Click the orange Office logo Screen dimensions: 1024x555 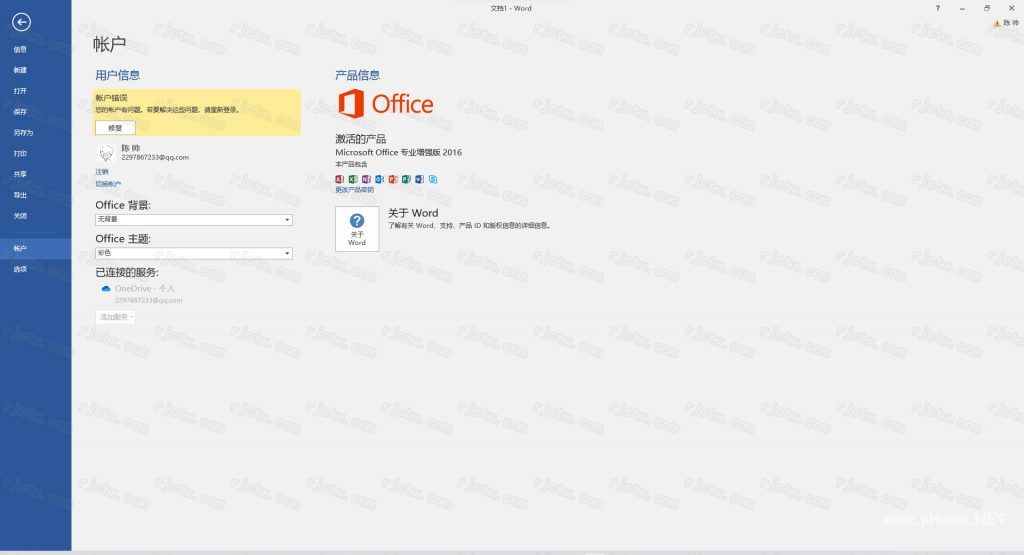(x=385, y=104)
